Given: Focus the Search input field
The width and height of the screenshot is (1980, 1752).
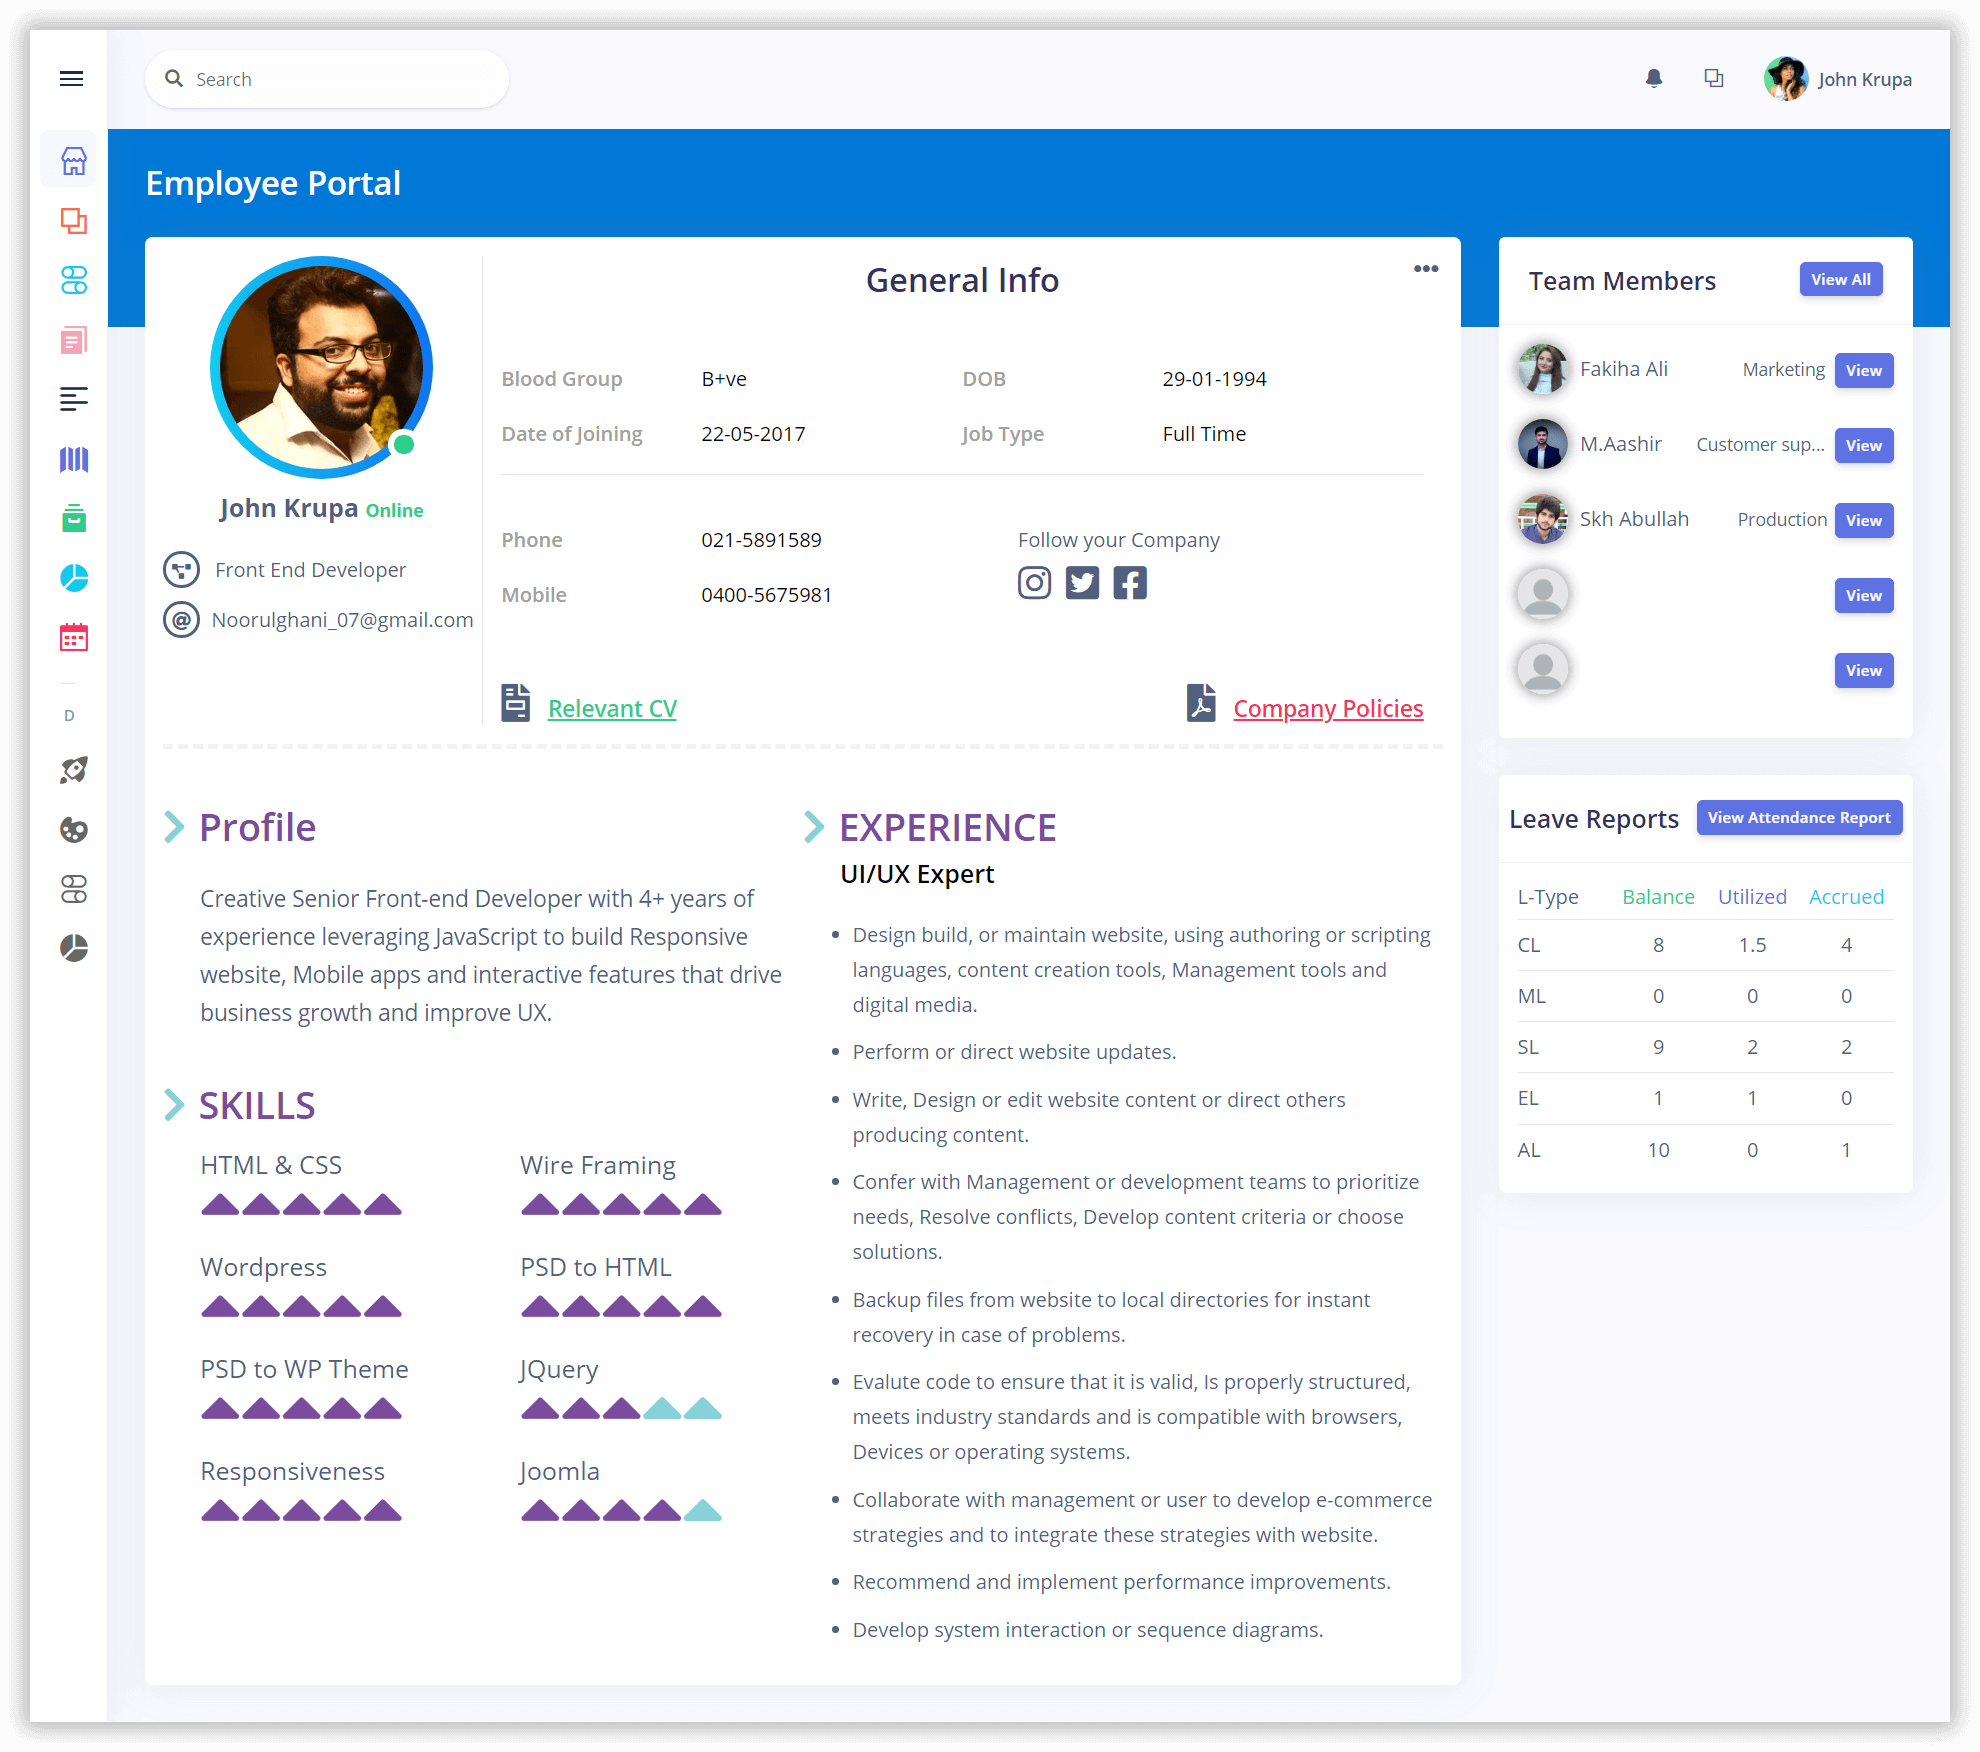Looking at the screenshot, I should 327,79.
